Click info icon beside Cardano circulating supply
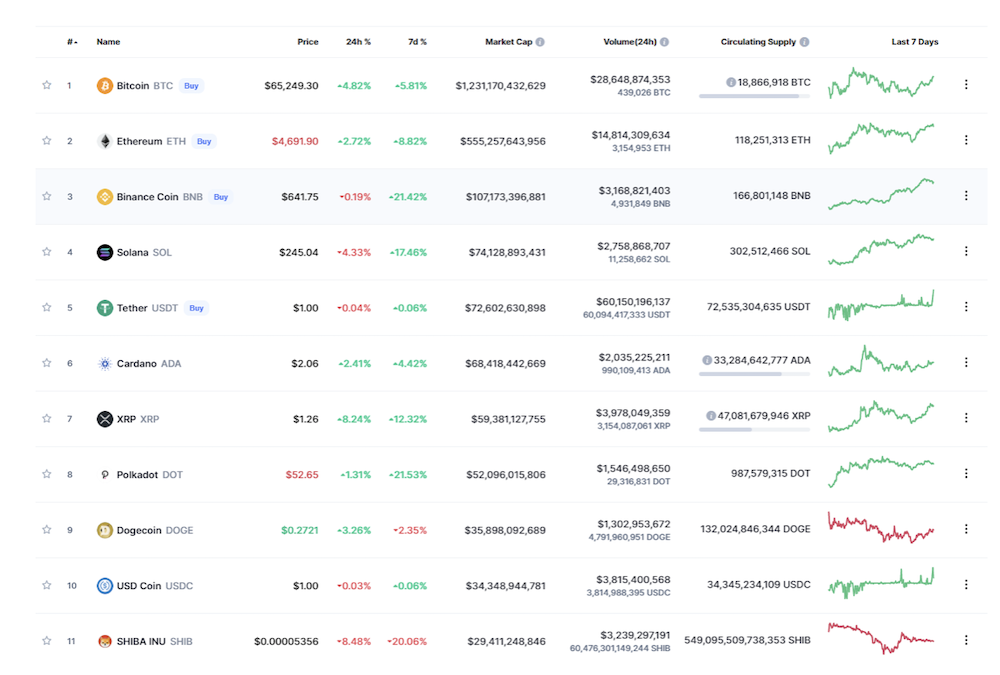Image resolution: width=1000 pixels, height=675 pixels. pyautogui.click(x=707, y=360)
